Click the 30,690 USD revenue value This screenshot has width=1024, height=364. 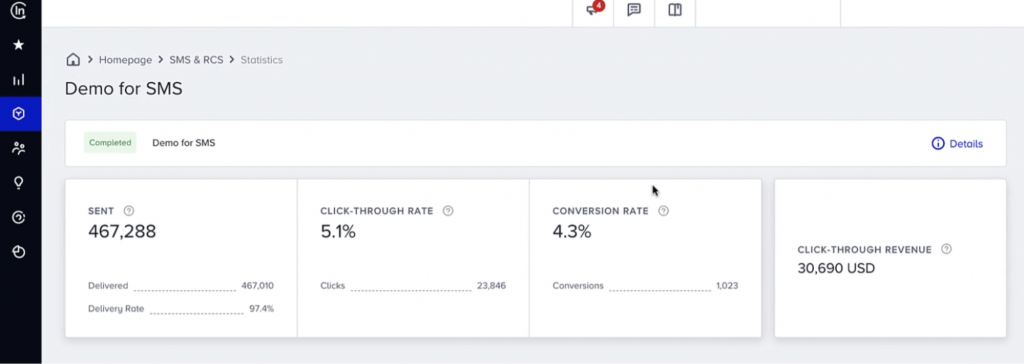click(836, 268)
